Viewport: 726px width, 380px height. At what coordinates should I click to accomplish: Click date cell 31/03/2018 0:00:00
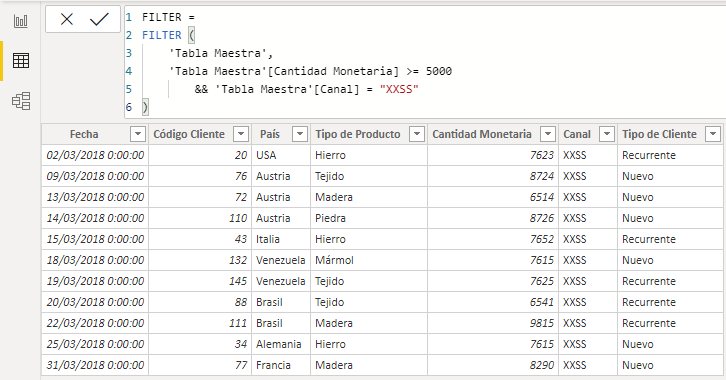(x=95, y=365)
